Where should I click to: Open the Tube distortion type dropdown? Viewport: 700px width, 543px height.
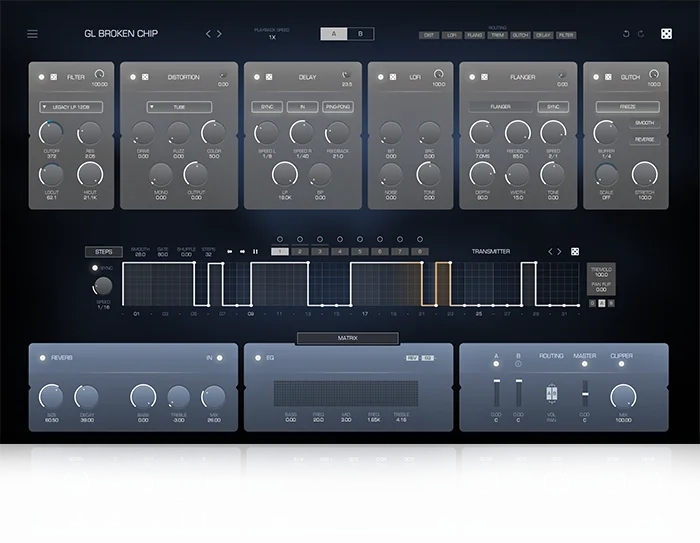179,107
